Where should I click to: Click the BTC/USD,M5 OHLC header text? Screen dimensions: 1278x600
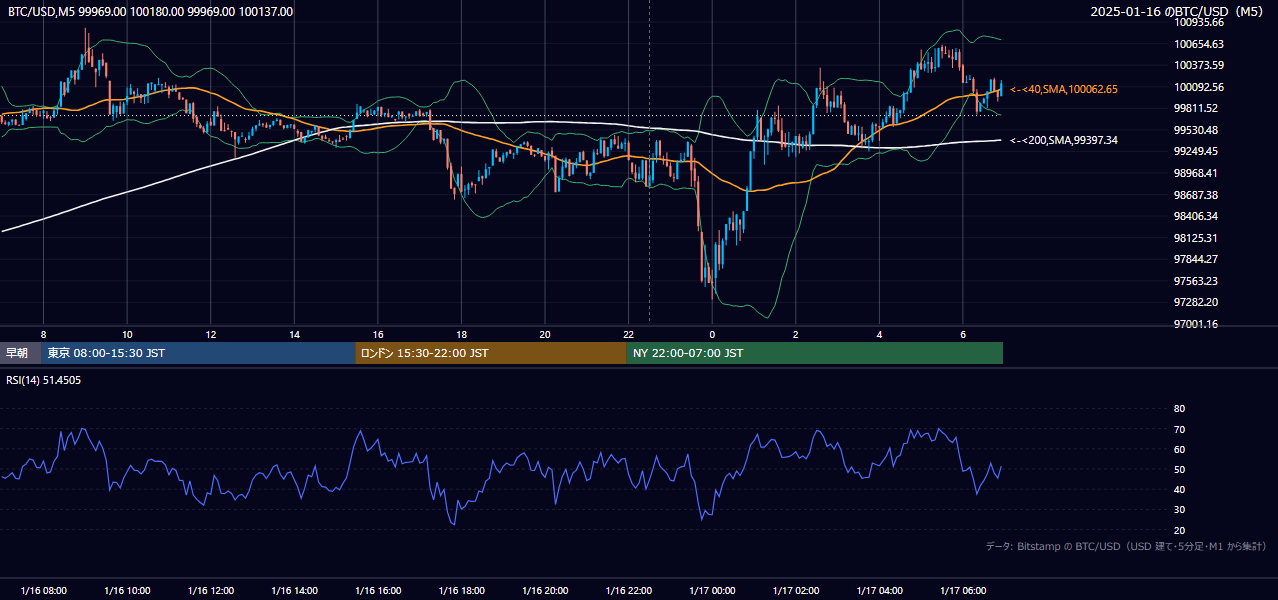coord(151,11)
